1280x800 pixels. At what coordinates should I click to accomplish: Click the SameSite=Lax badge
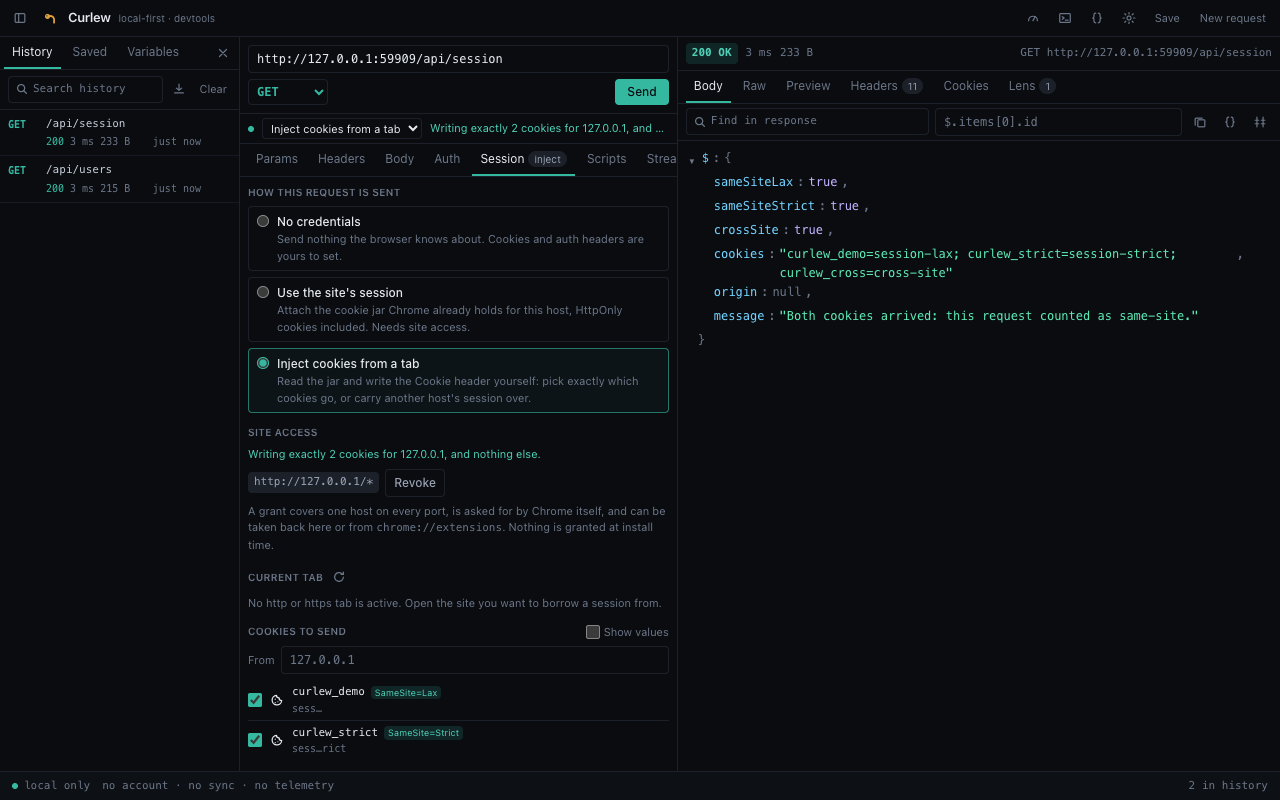pos(406,692)
